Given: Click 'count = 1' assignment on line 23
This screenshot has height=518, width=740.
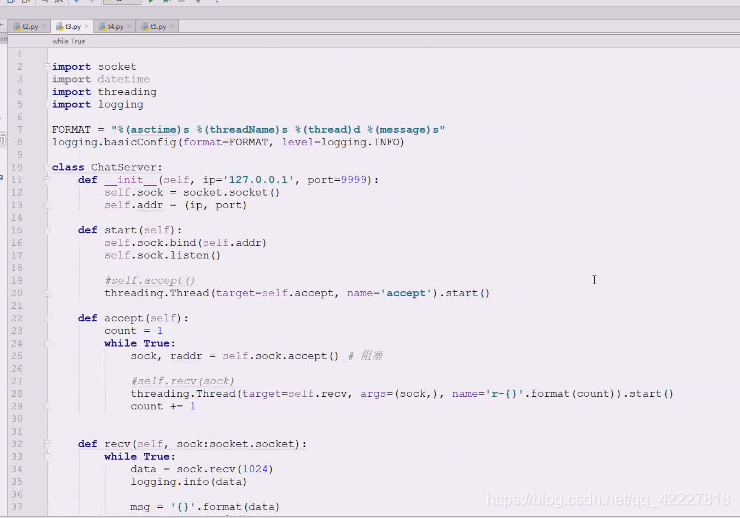Looking at the screenshot, I should click(134, 331).
